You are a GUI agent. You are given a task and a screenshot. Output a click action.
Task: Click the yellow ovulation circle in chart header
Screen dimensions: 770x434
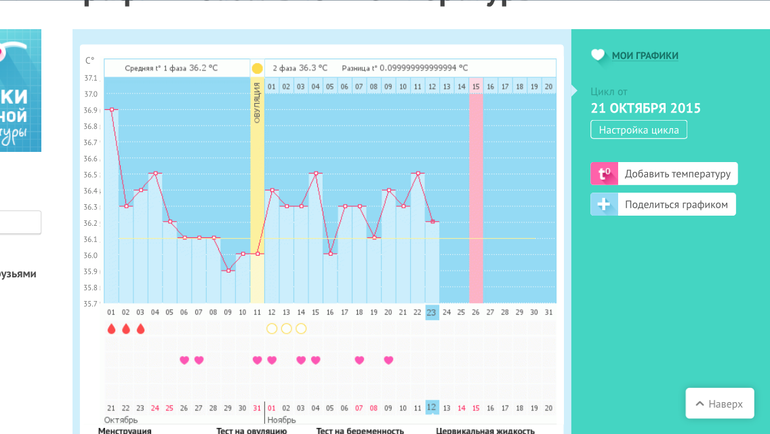257,68
